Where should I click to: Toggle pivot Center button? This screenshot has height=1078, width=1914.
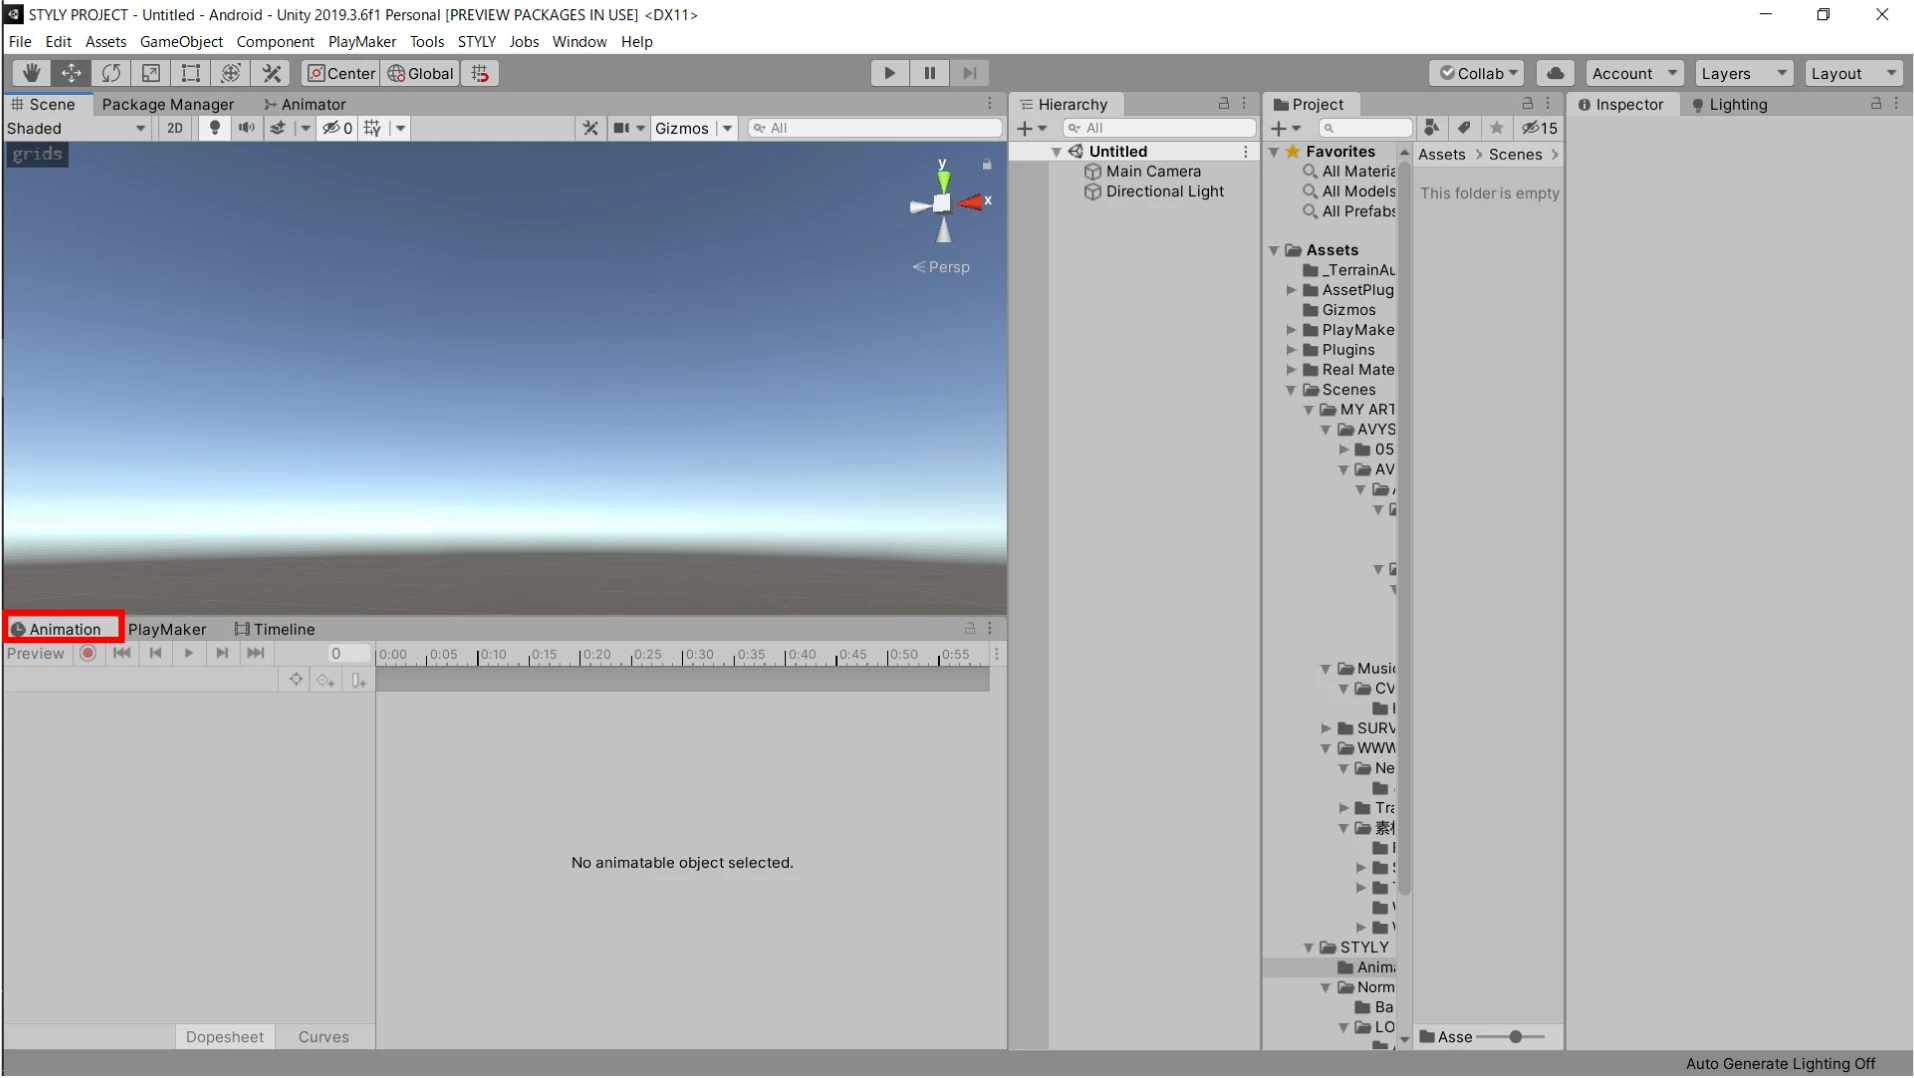(340, 73)
